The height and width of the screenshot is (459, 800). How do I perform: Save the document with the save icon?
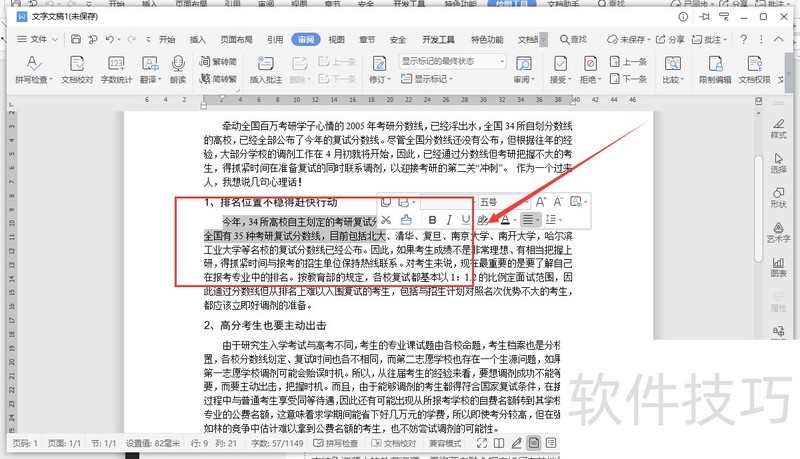tap(76, 39)
